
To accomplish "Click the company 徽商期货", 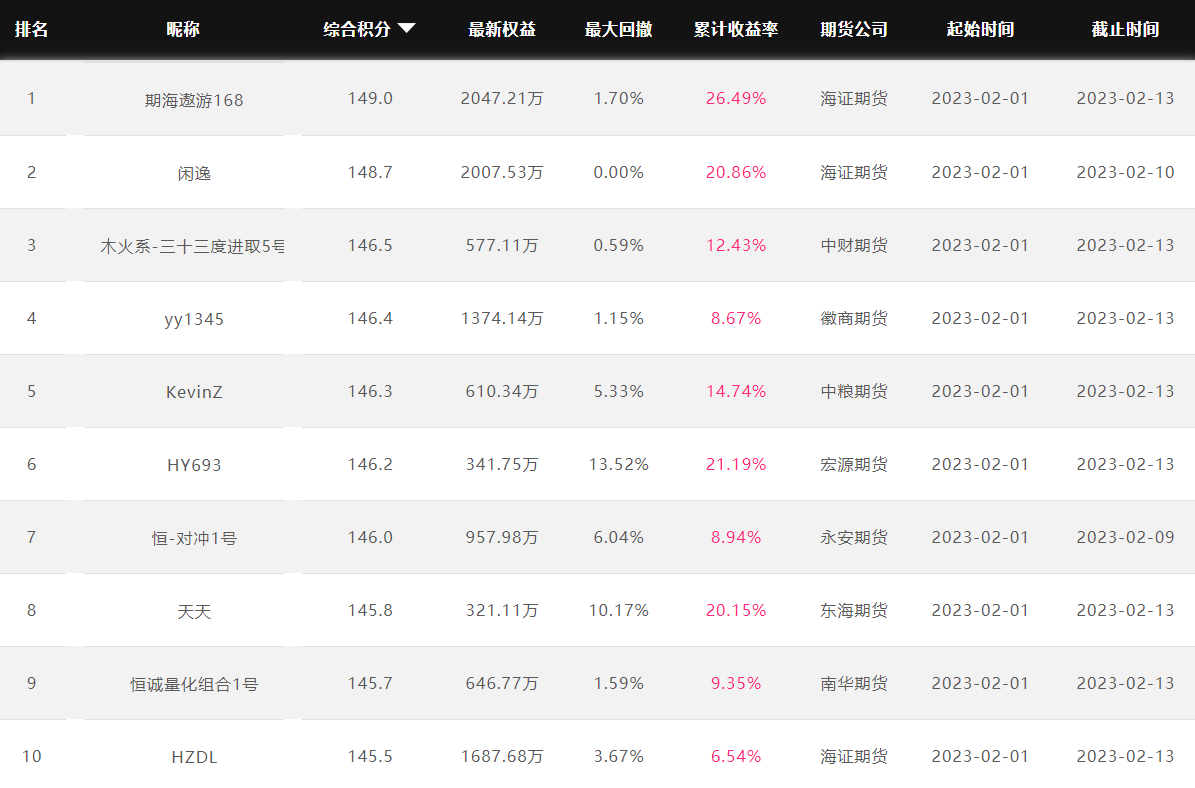I will tap(854, 318).
